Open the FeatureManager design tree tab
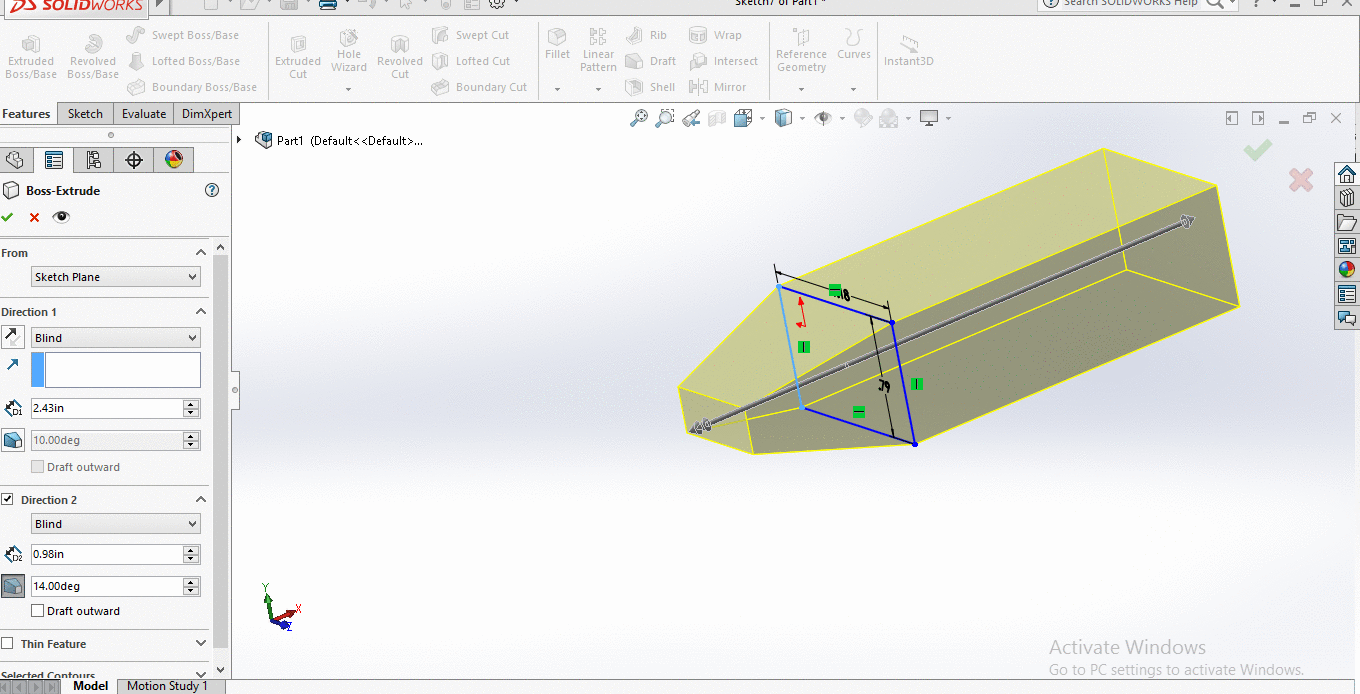Image resolution: width=1360 pixels, height=694 pixels. pos(14,160)
